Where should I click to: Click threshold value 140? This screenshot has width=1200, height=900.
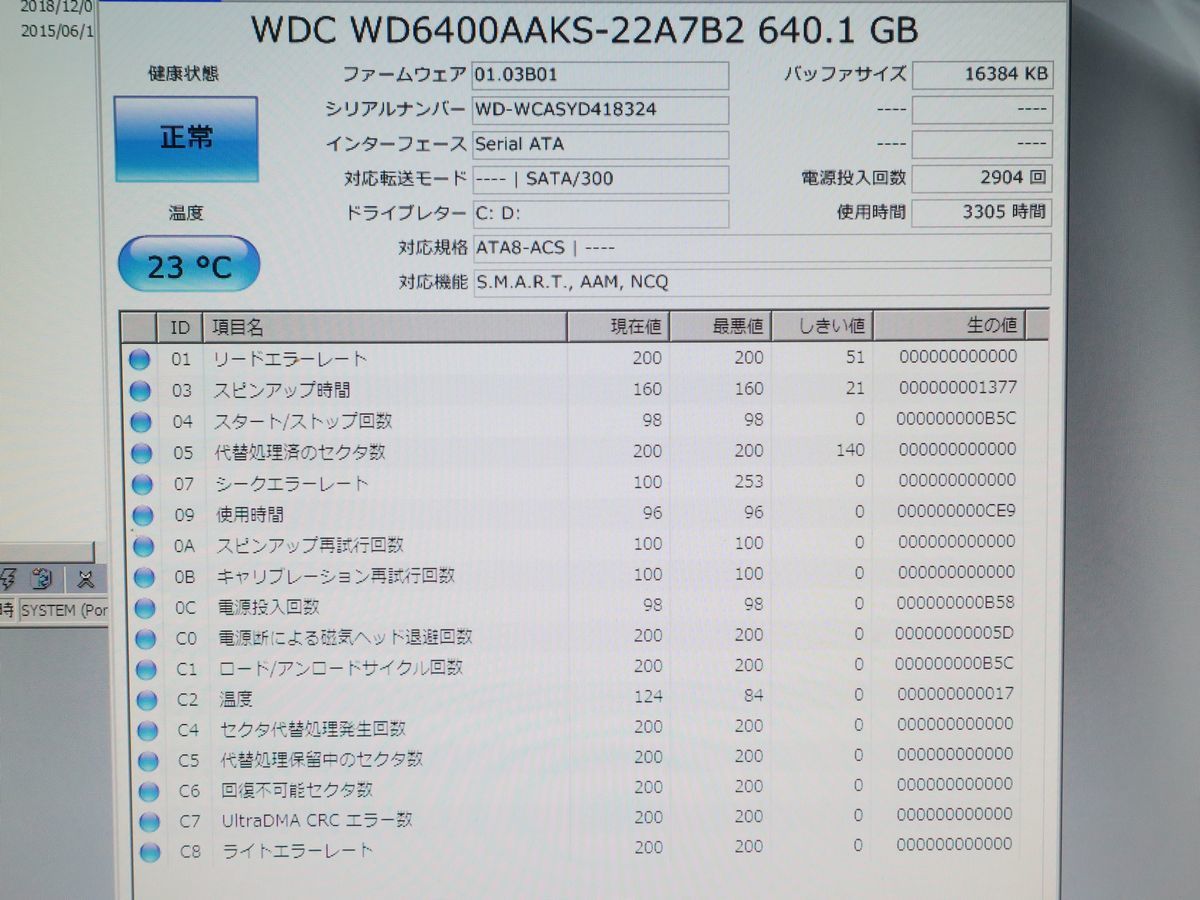pos(850,450)
